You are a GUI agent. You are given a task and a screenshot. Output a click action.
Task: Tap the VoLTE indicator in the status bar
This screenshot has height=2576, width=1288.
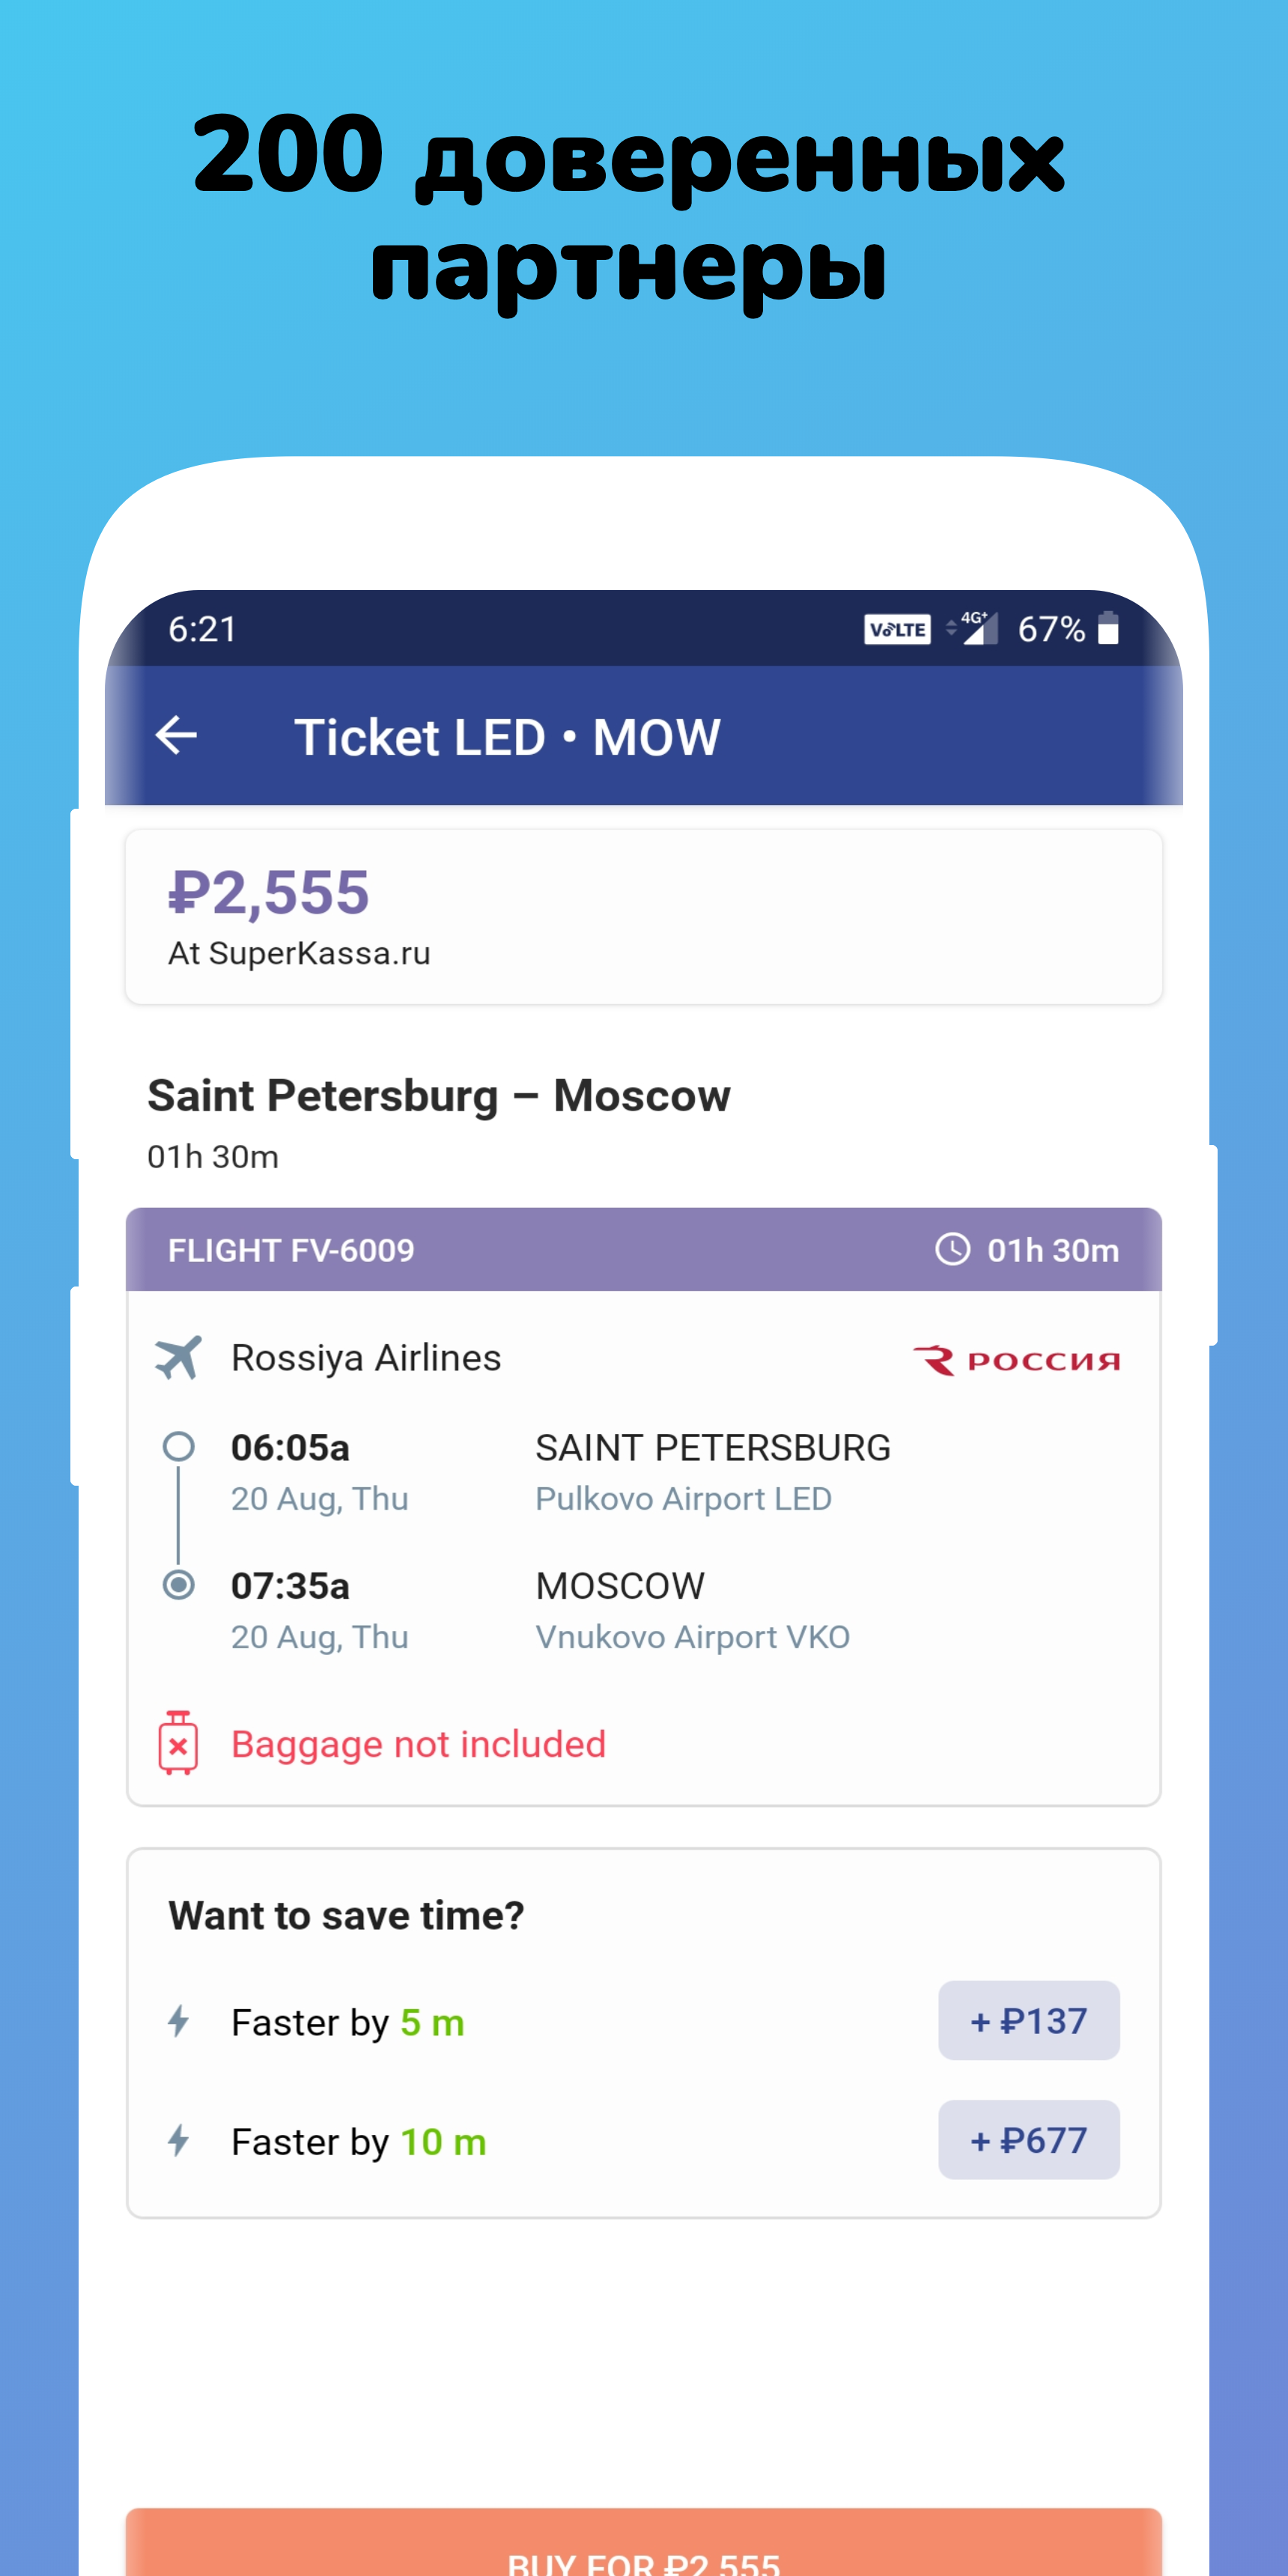[x=897, y=629]
